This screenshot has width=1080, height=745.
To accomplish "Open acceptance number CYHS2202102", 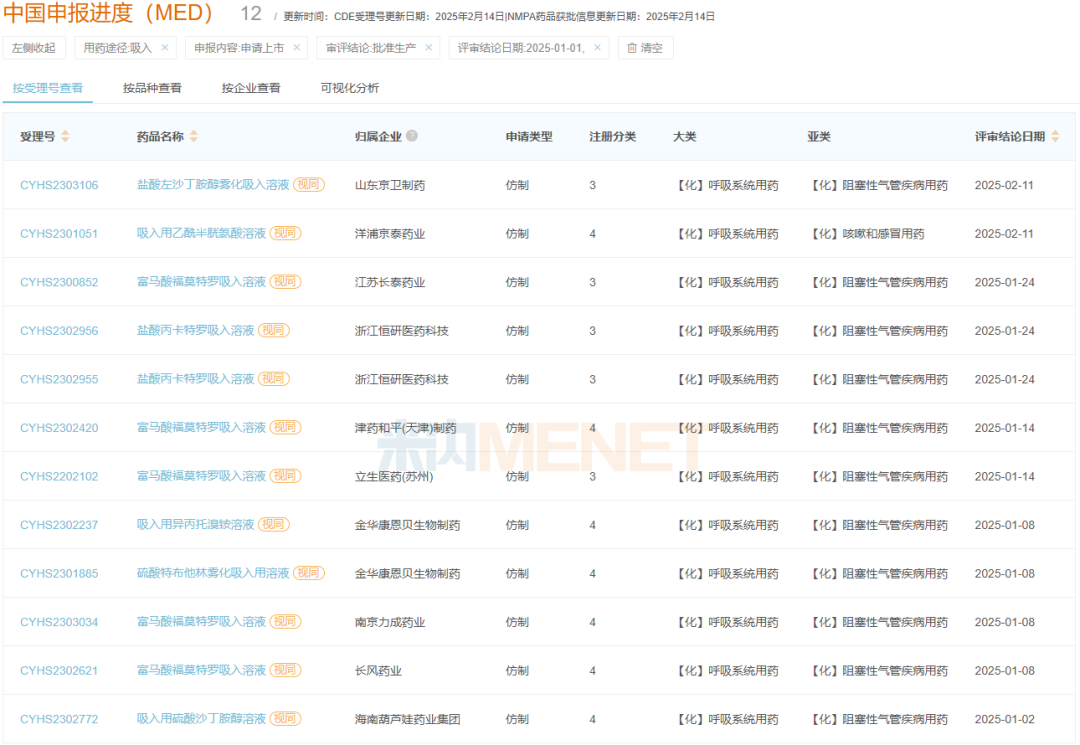I will click(59, 476).
